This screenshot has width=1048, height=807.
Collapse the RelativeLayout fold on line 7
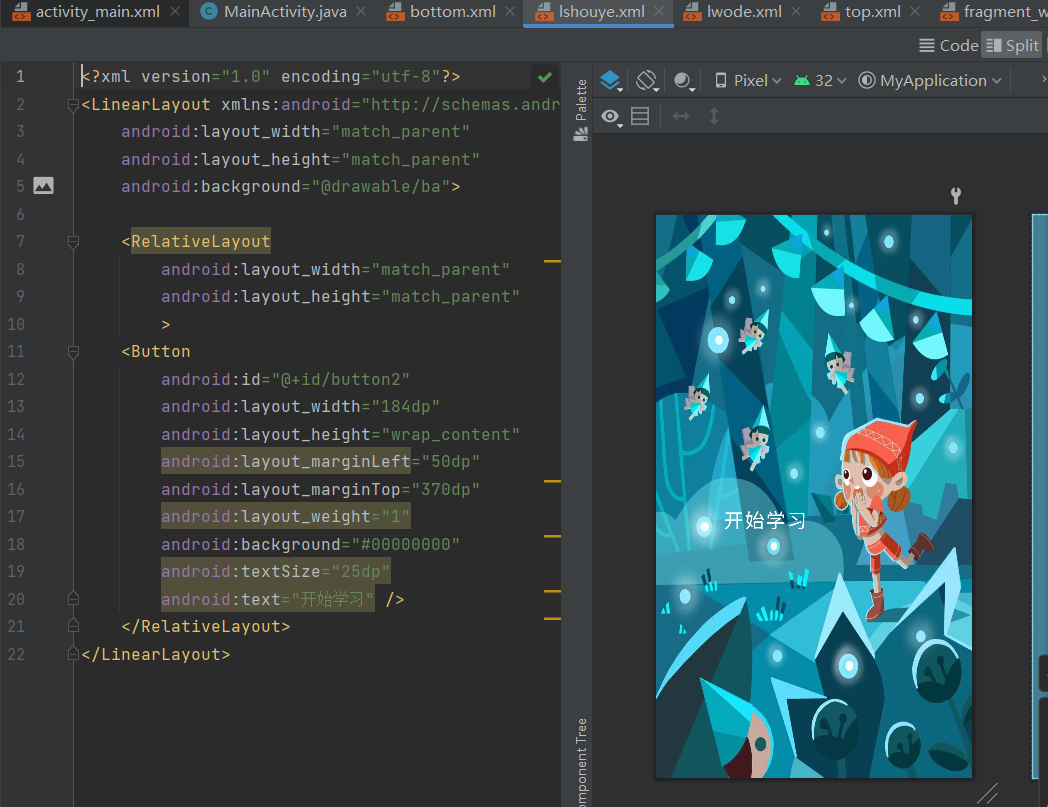tap(74, 241)
